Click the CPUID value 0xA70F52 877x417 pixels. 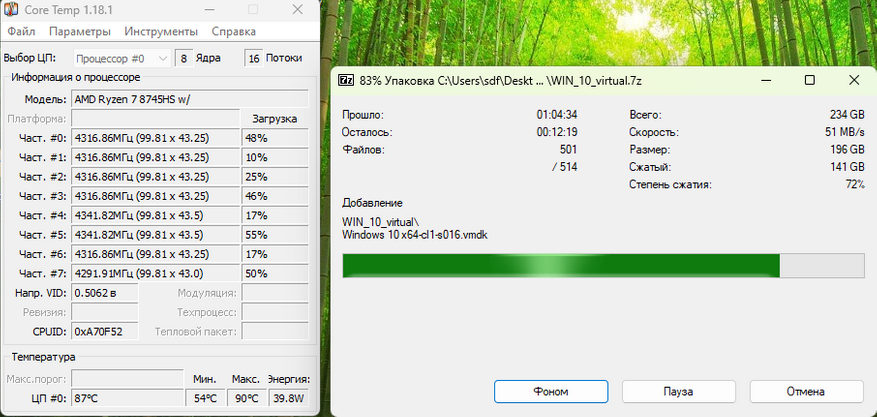click(105, 331)
